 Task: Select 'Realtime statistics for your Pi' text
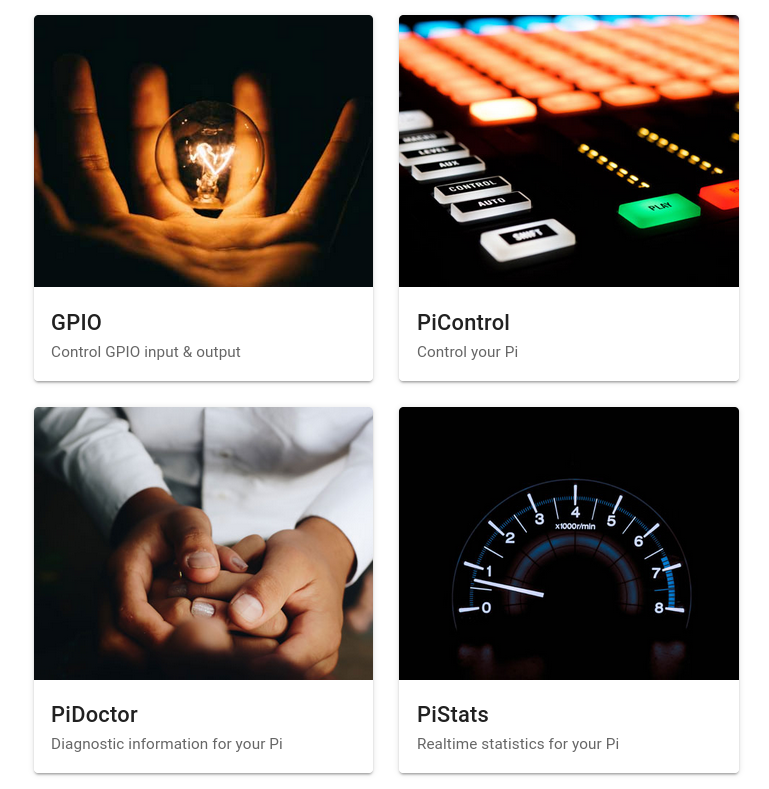[518, 744]
